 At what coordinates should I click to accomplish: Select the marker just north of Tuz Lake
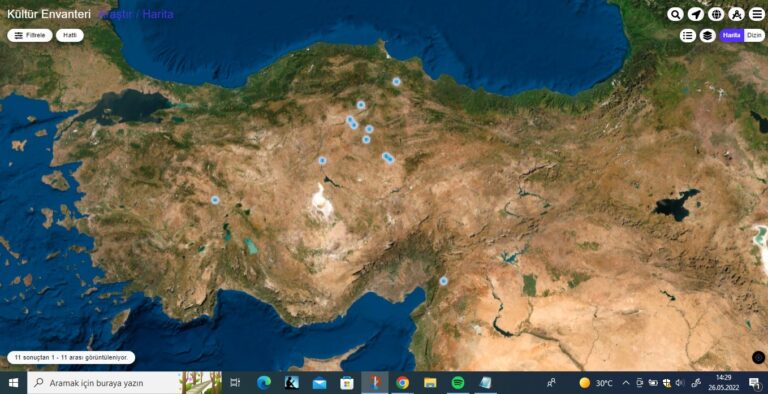tap(322, 160)
